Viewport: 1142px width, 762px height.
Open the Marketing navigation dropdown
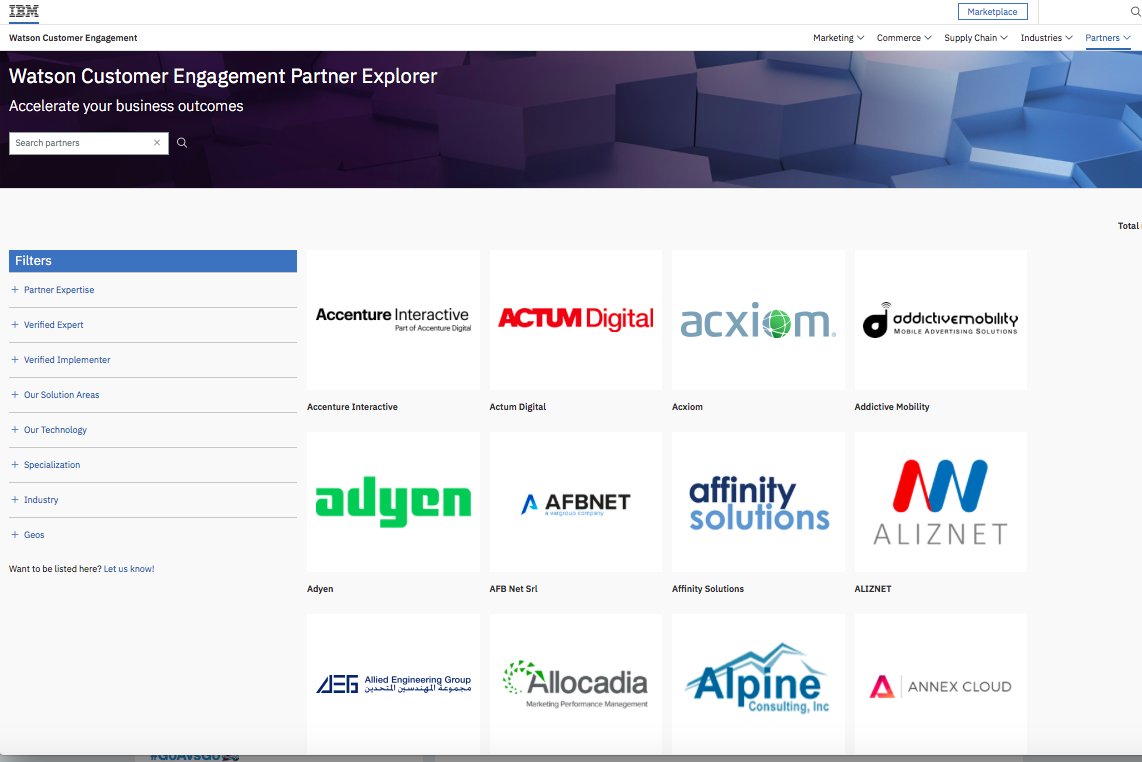(833, 37)
